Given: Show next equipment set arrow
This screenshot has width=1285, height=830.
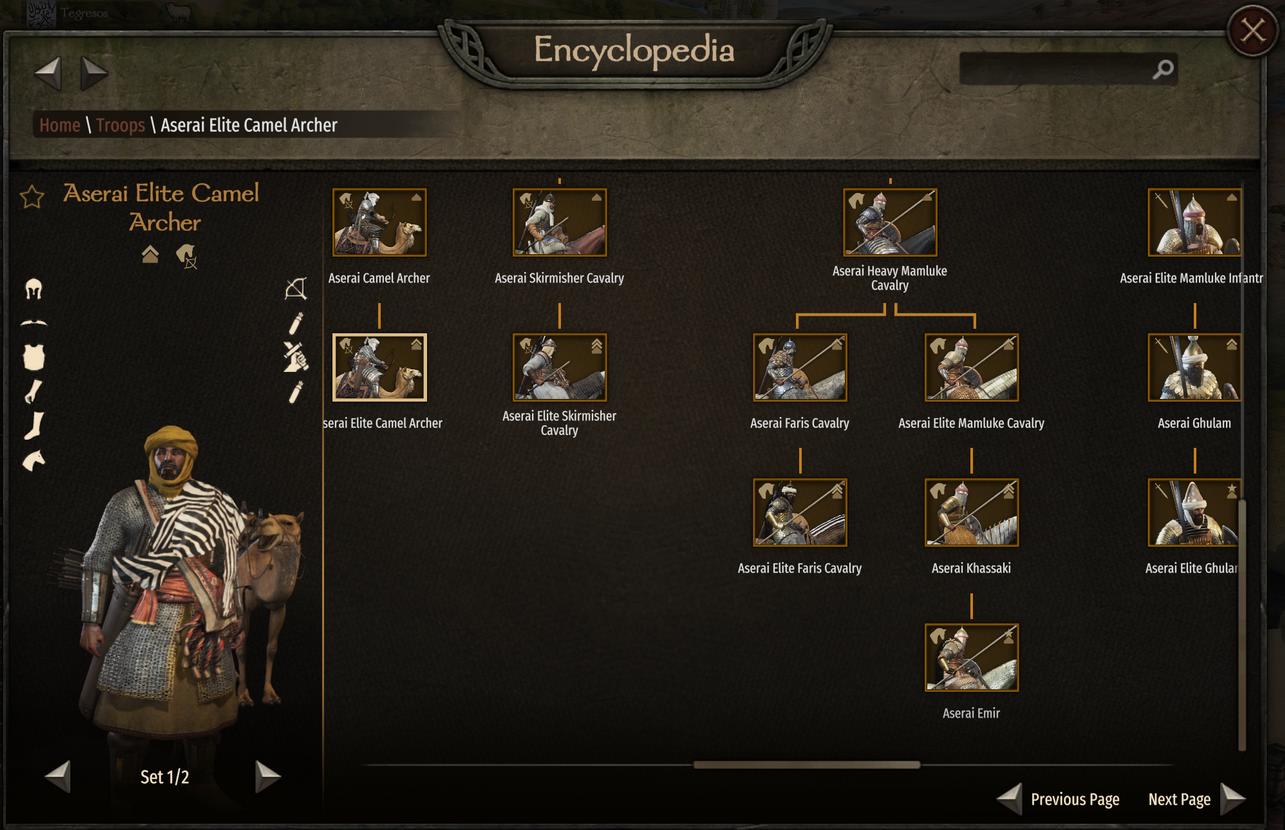Looking at the screenshot, I should click(x=268, y=776).
